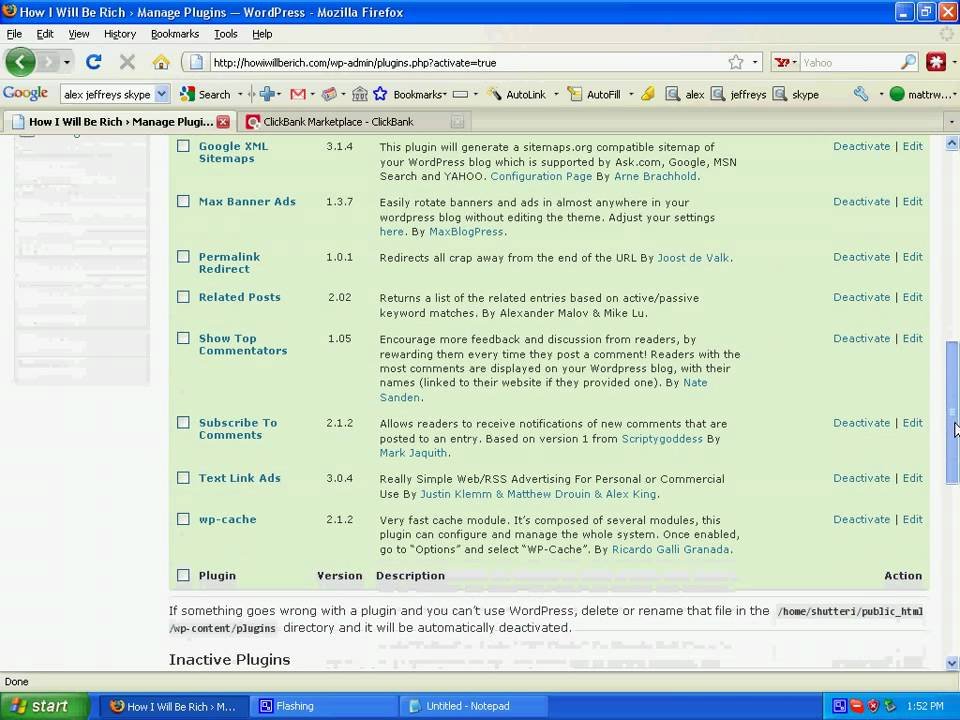Click Edit for Subscribe To Comments
960x720 pixels.
pos(912,423)
